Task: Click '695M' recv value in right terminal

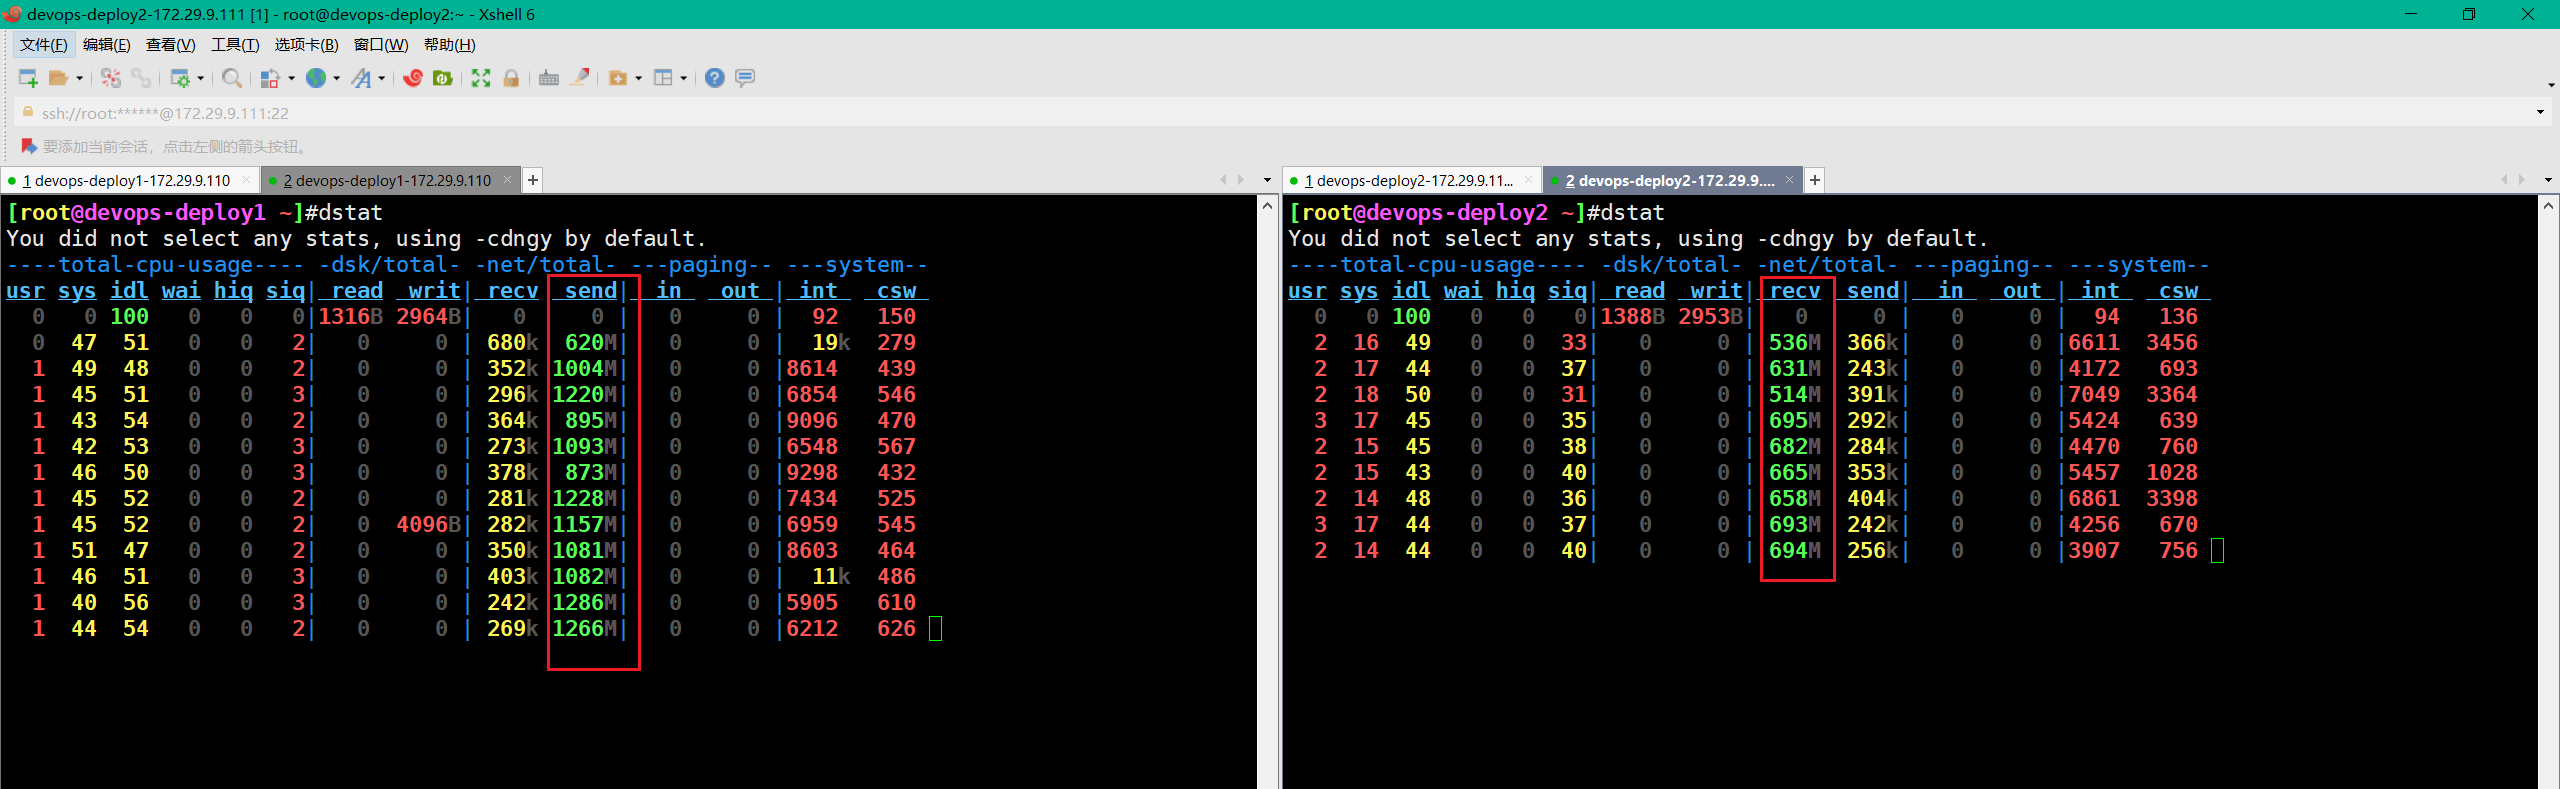Action: (1795, 420)
